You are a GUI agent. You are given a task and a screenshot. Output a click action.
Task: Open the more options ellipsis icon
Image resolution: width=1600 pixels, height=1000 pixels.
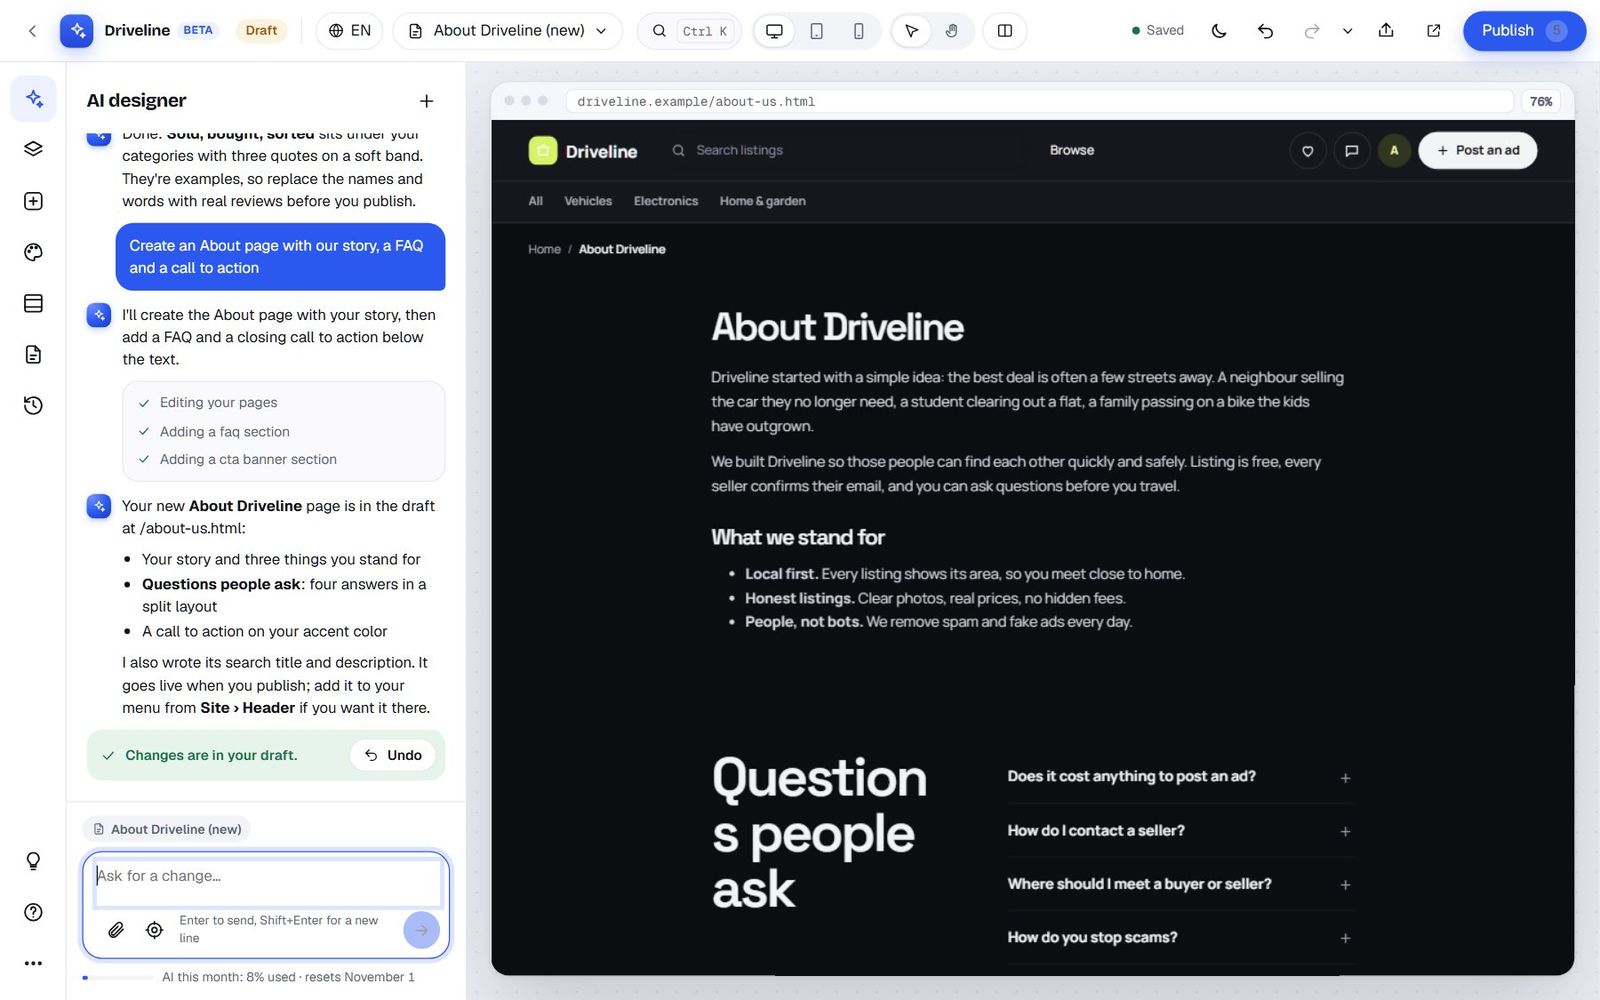33,963
